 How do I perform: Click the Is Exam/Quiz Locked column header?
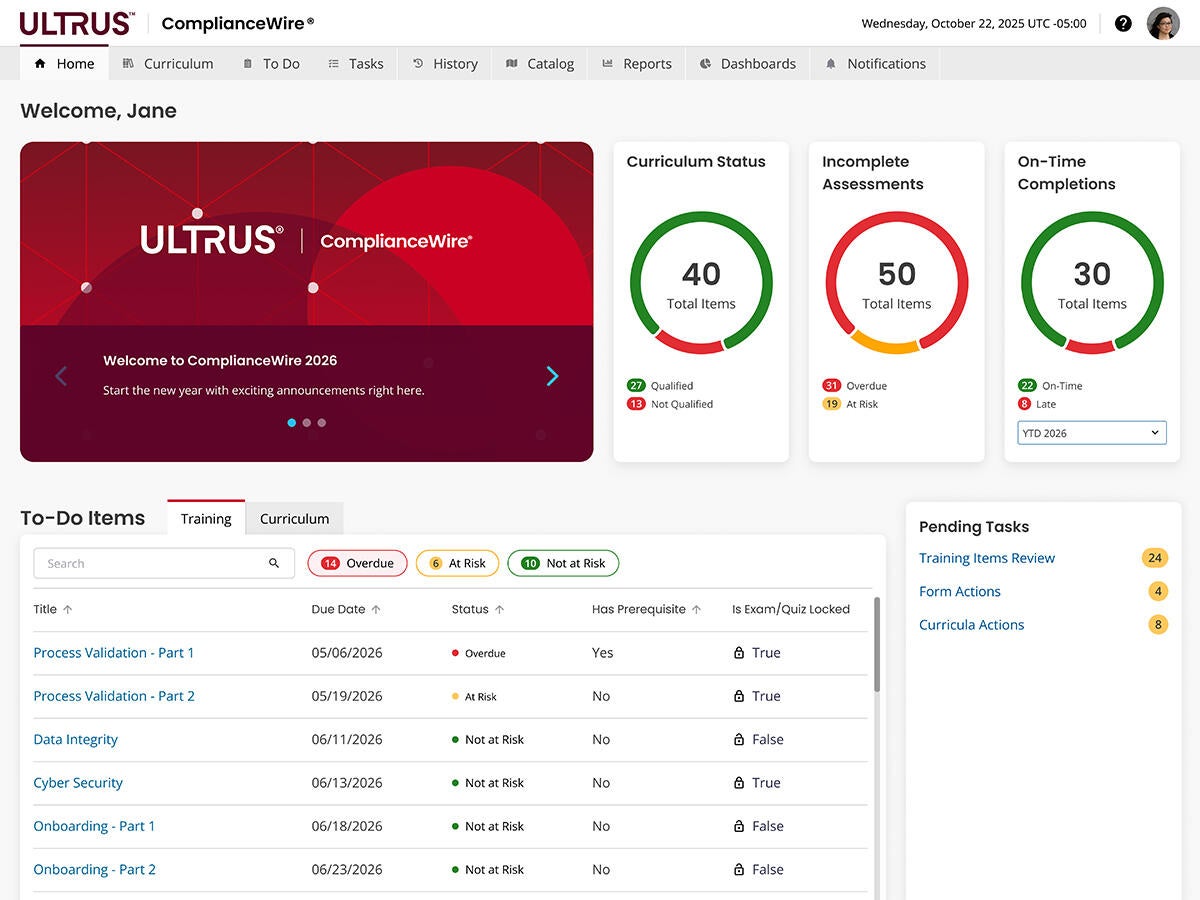(x=791, y=609)
